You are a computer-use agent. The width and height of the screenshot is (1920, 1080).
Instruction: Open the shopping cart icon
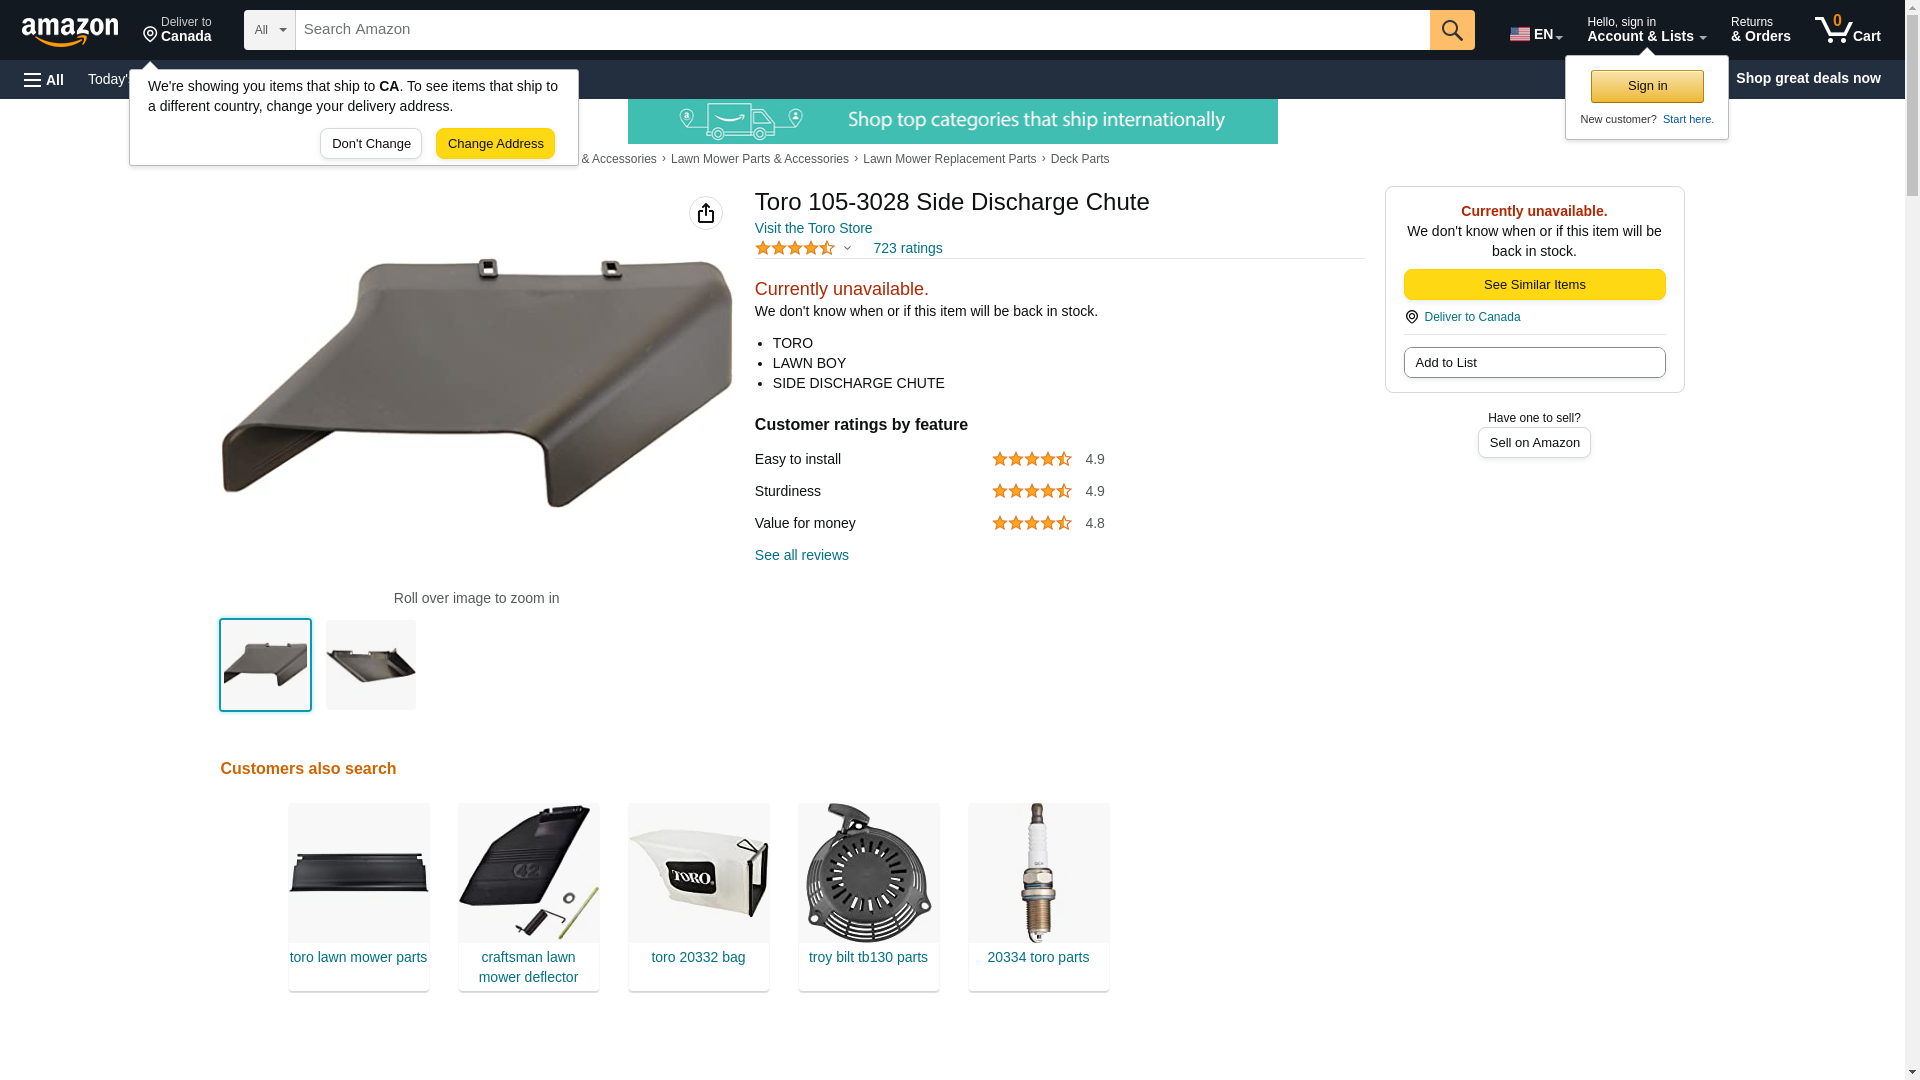[1847, 30]
